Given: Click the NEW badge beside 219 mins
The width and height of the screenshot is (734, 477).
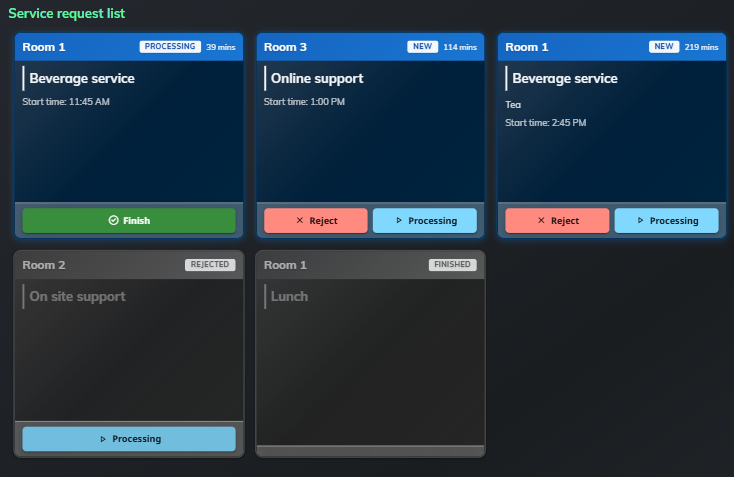Looking at the screenshot, I should (x=664, y=46).
